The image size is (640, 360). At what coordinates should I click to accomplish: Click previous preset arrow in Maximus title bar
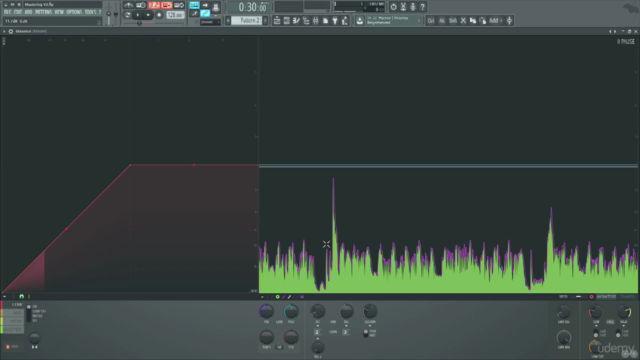point(610,31)
